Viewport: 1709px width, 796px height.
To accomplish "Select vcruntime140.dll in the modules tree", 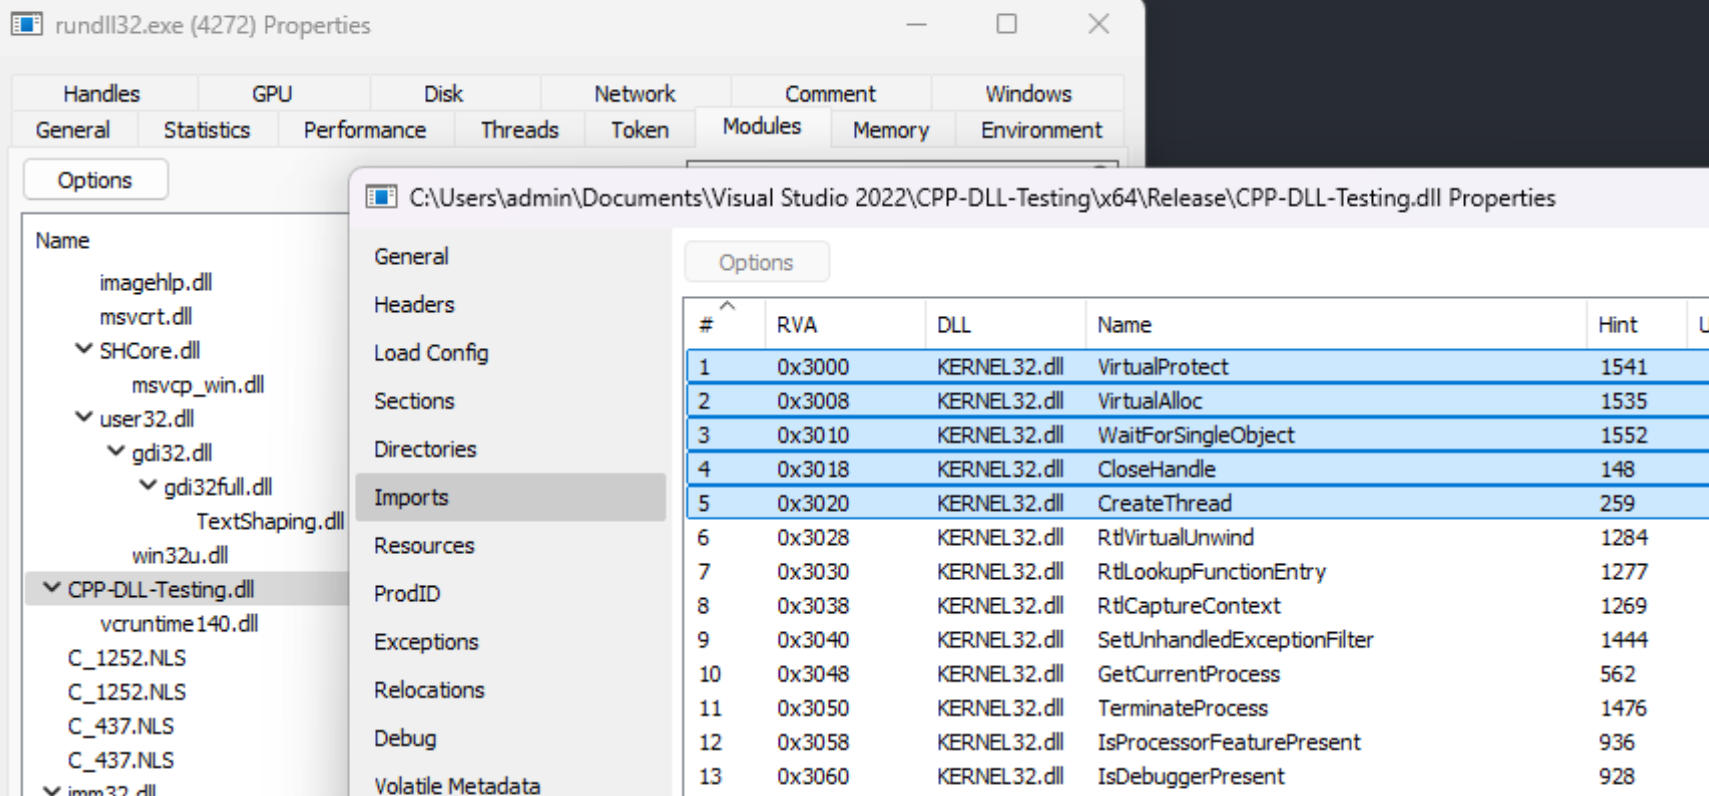I will [179, 623].
